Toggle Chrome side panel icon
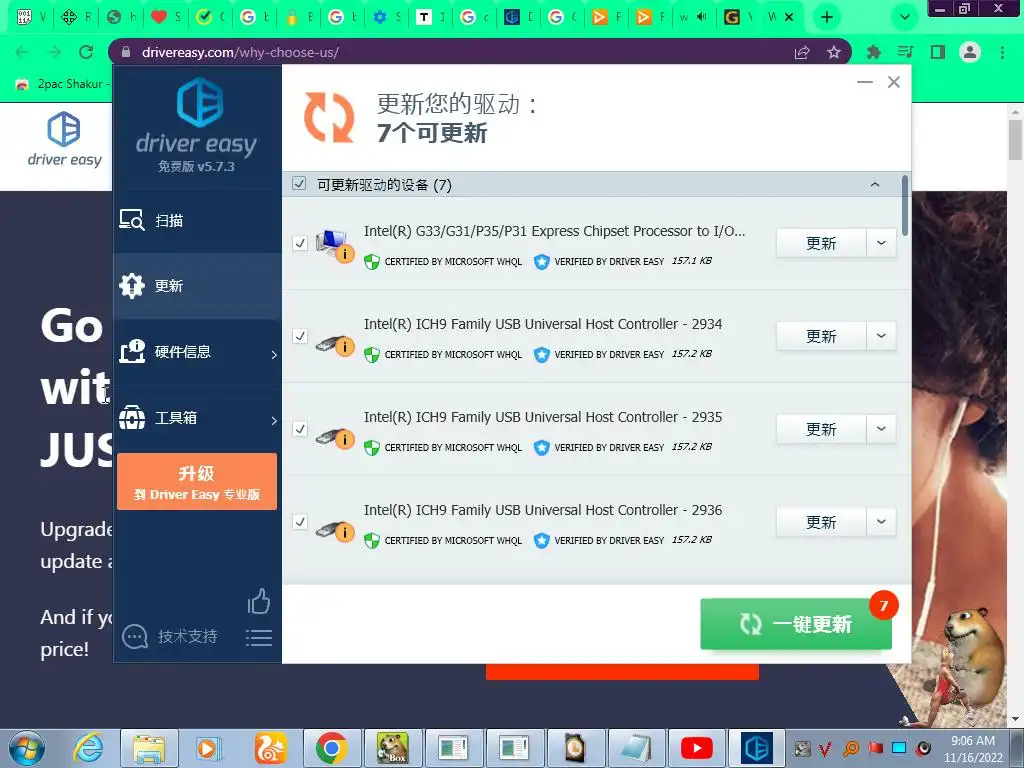Viewport: 1024px width, 768px height. [x=938, y=52]
